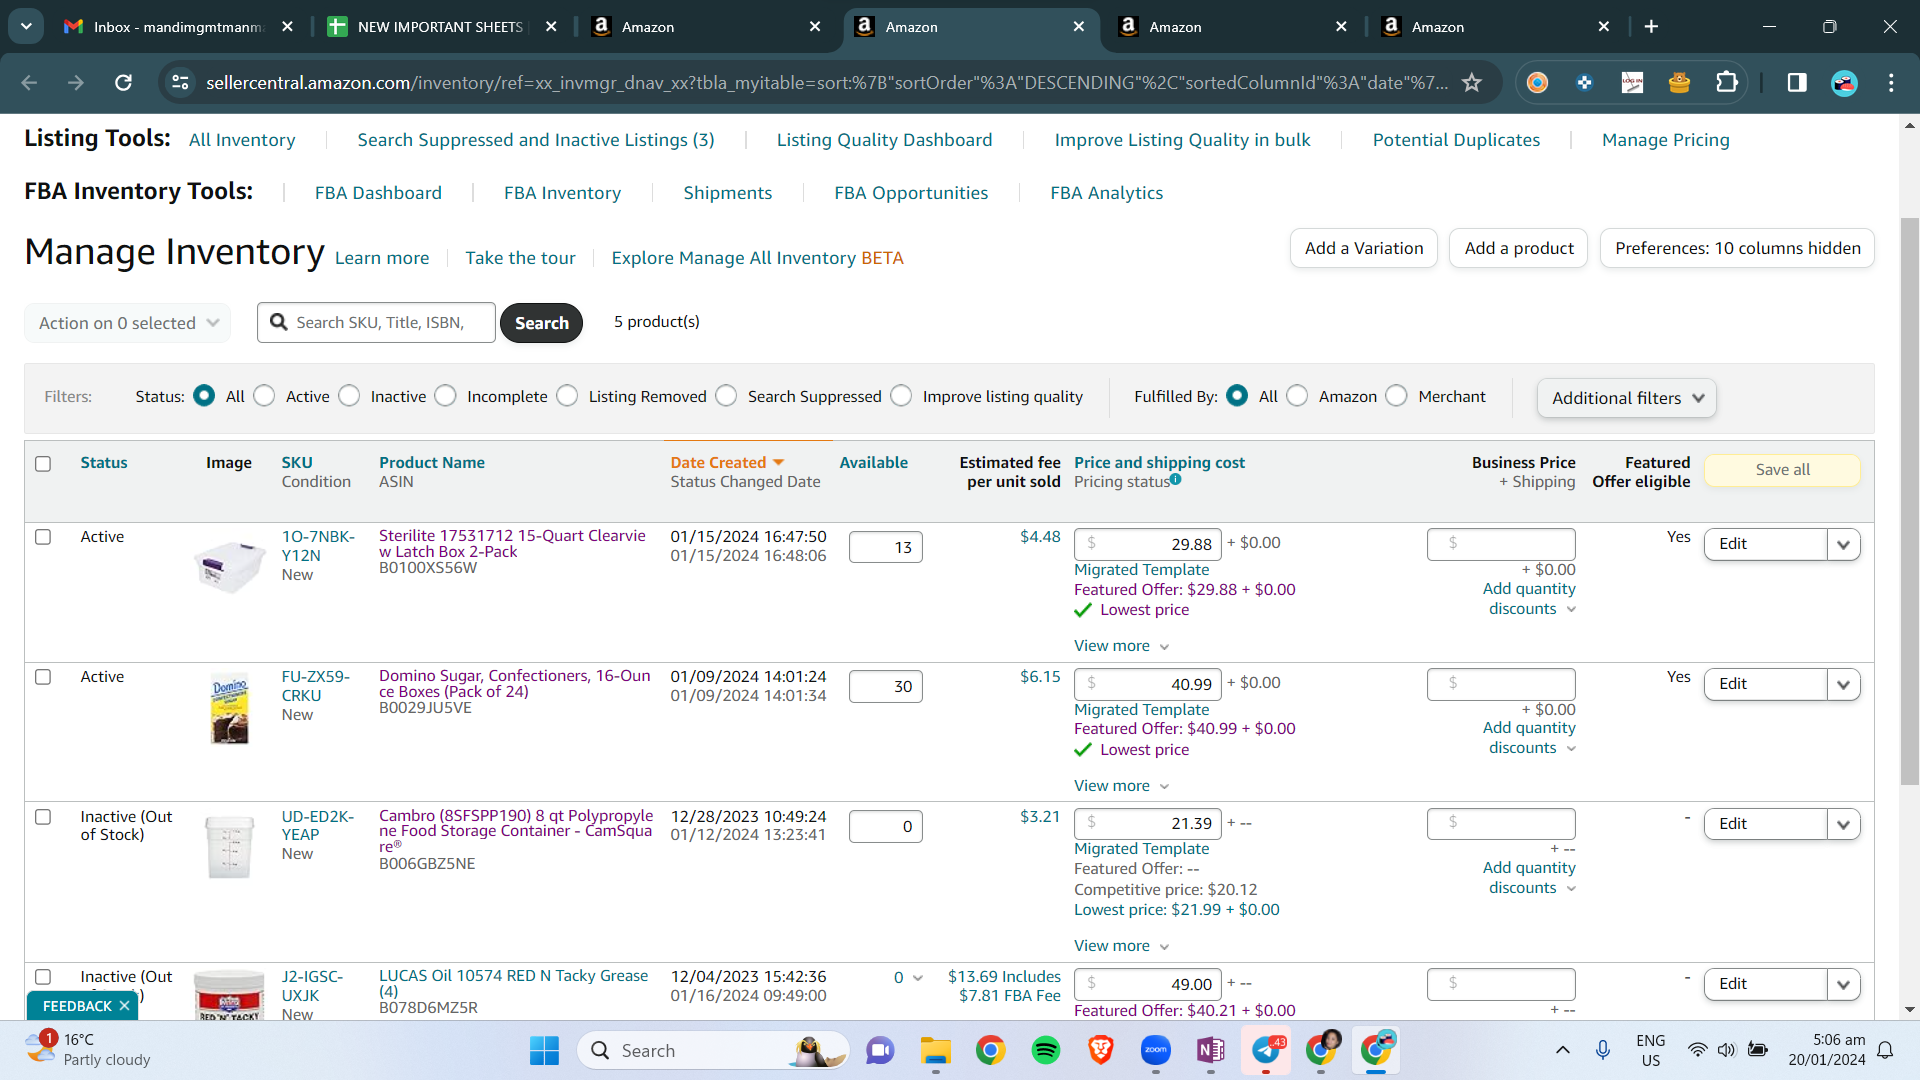Open Edit dropdown arrow for Cambro row
The image size is (1920, 1080).
tap(1844, 825)
